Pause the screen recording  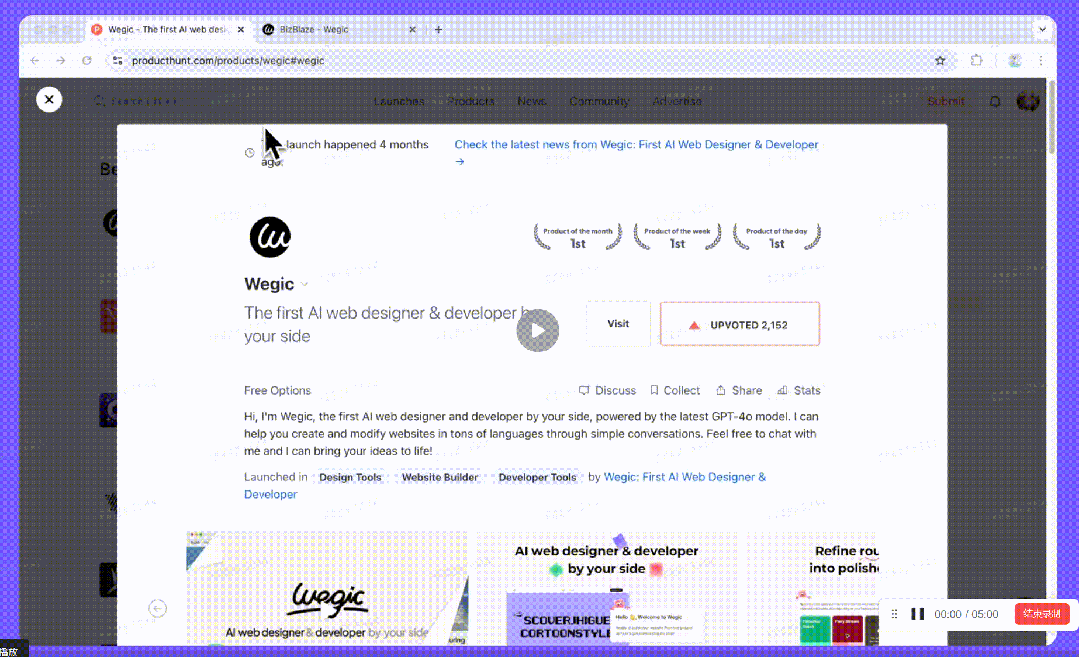917,614
